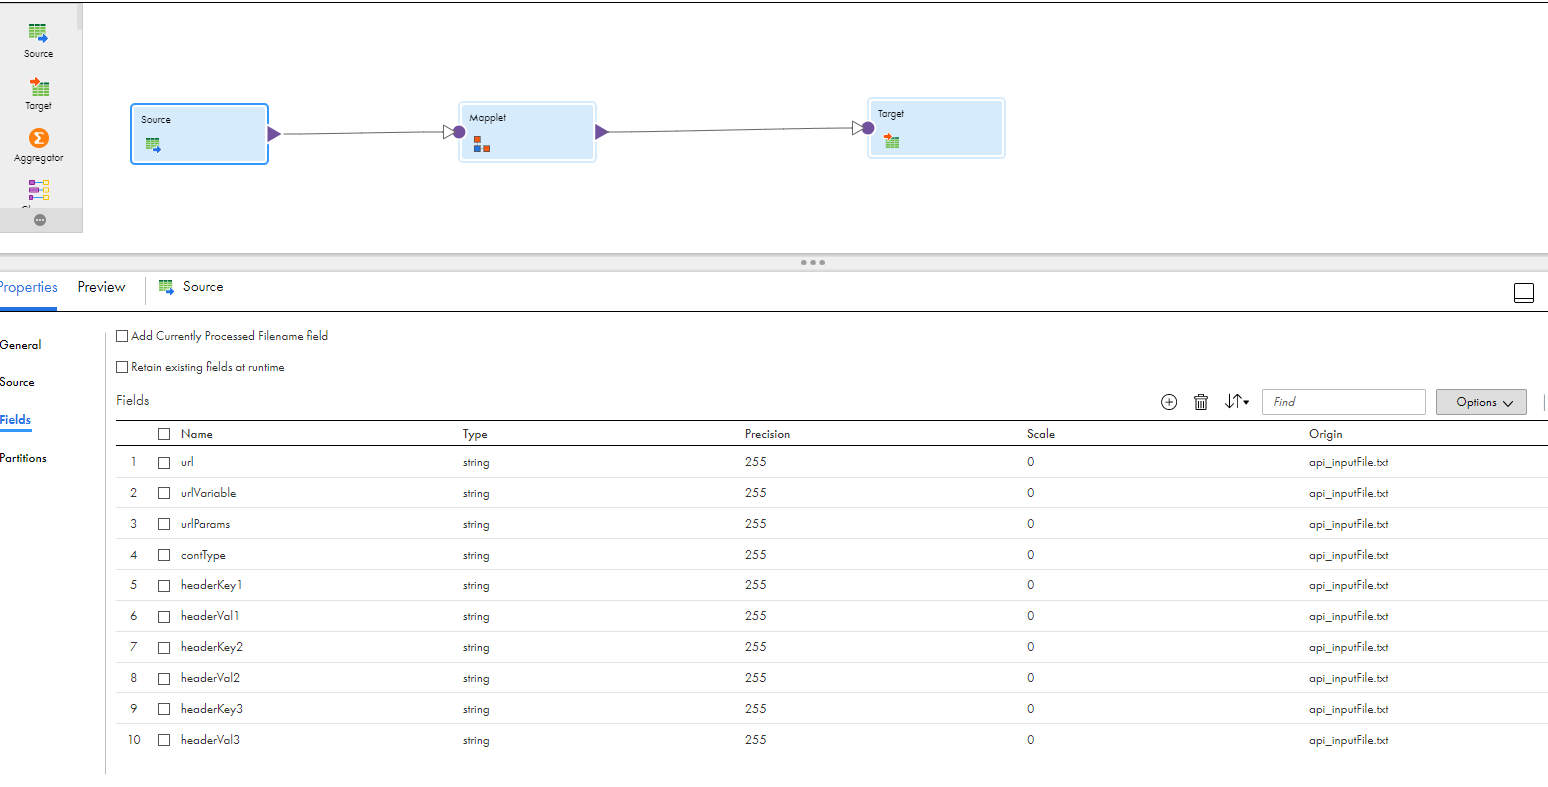
Task: Click the Precision column header
Action: click(x=767, y=434)
